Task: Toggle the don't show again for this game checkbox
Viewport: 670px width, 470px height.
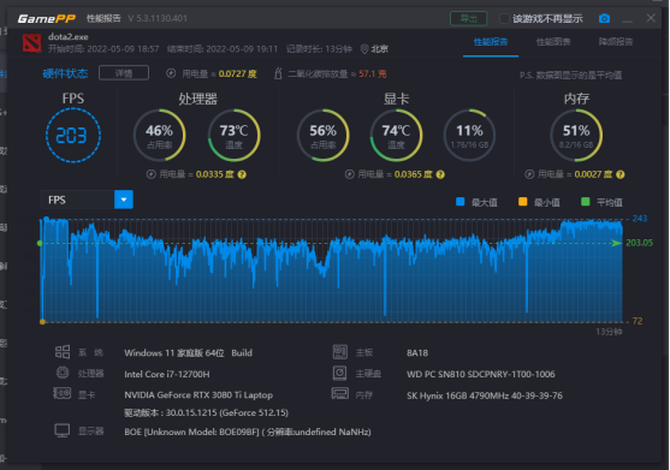Action: pyautogui.click(x=504, y=18)
